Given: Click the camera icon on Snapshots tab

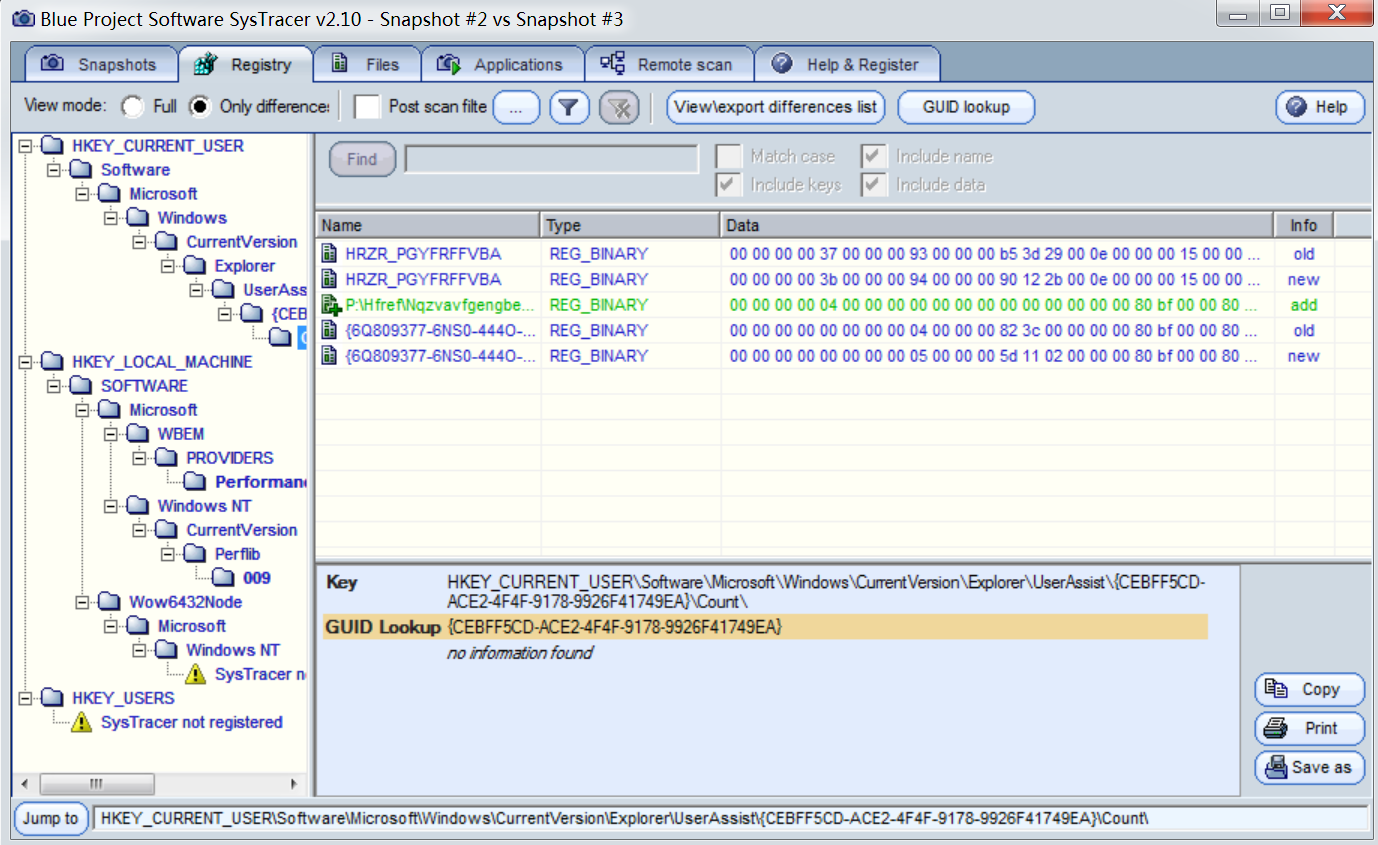Looking at the screenshot, I should coord(52,64).
